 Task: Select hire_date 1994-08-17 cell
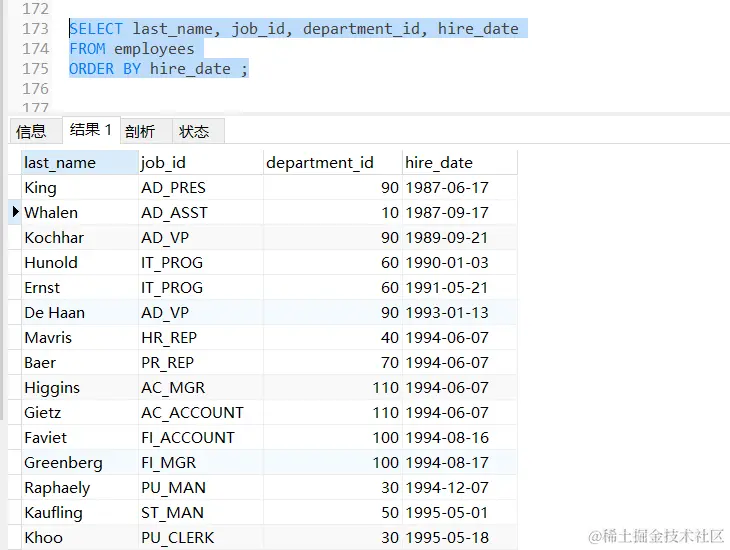click(460, 462)
